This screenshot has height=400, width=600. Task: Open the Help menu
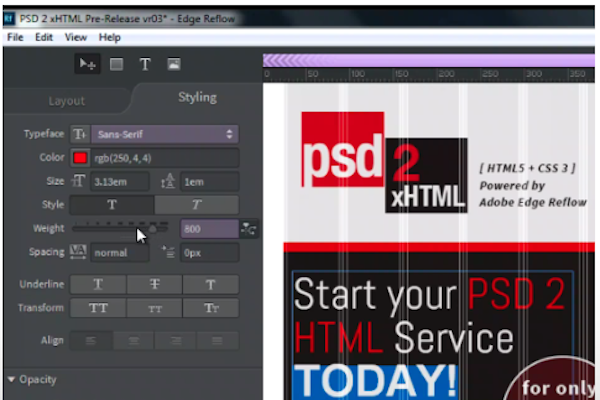[x=109, y=37]
